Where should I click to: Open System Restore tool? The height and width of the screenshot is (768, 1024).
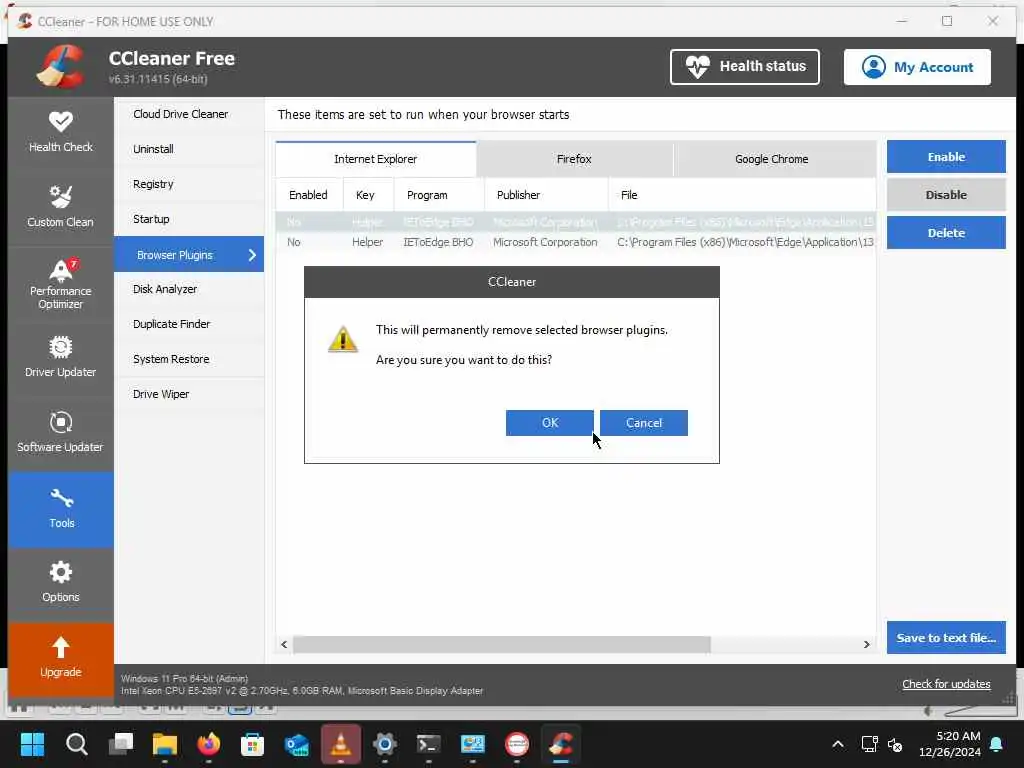point(189,359)
